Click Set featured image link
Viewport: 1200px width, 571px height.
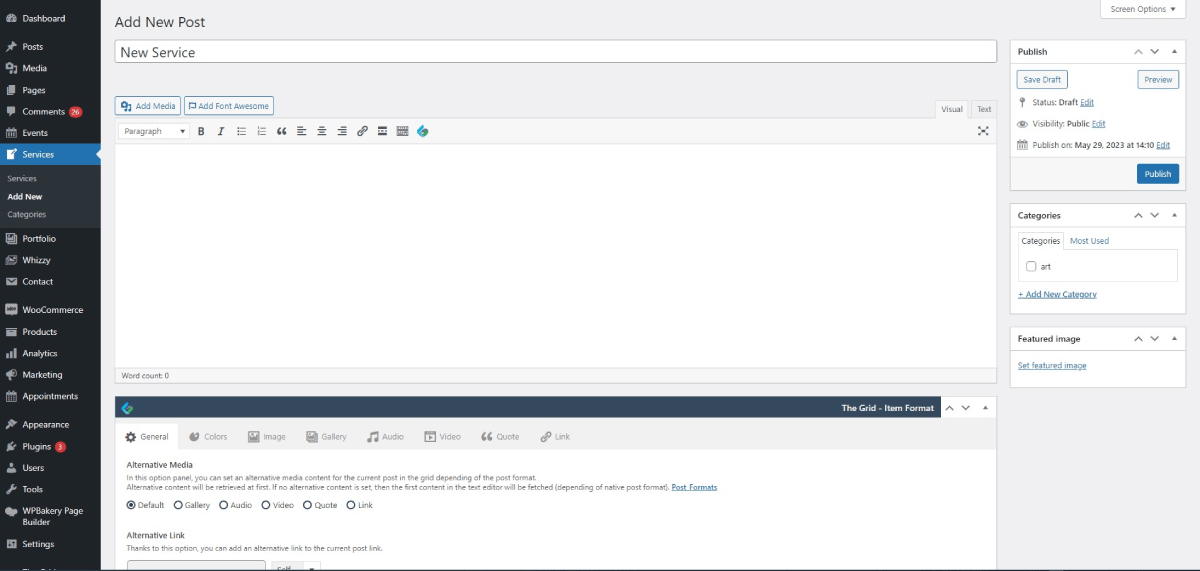point(1052,366)
